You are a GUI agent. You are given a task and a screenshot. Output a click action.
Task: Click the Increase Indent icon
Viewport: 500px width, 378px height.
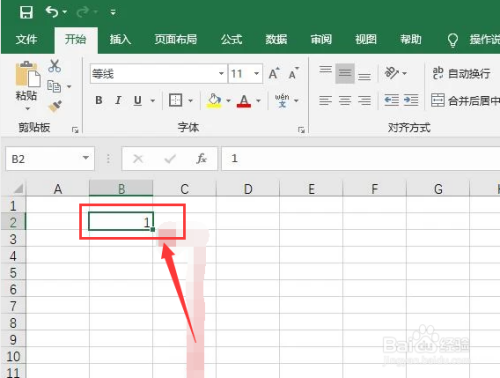411,100
